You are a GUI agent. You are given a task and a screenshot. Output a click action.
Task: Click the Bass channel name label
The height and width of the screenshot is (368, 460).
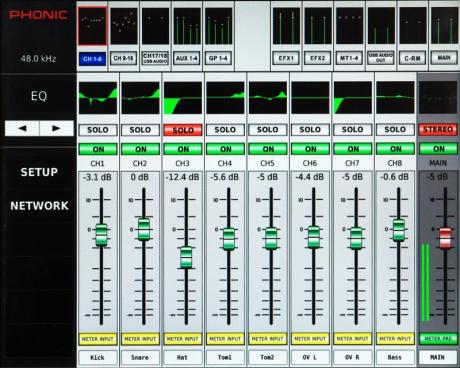coord(395,357)
